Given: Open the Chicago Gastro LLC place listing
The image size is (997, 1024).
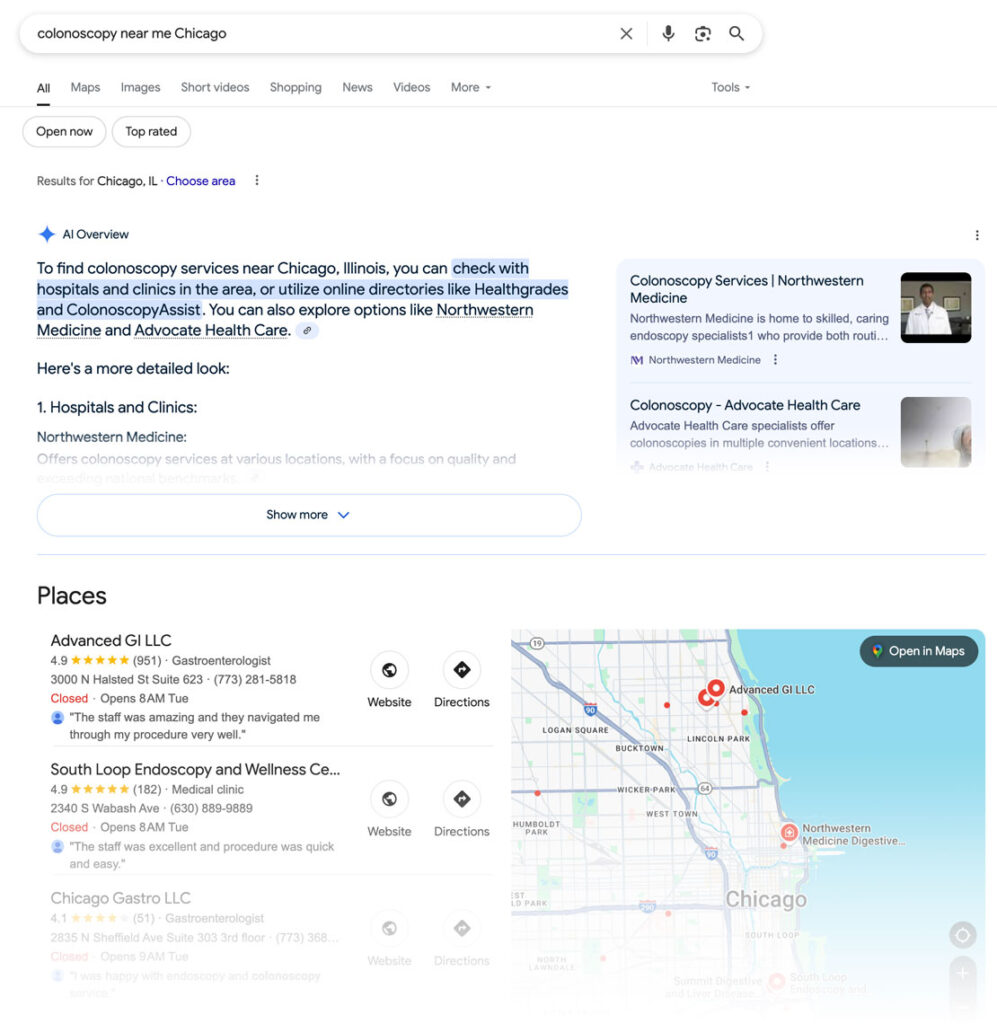Looking at the screenshot, I should tap(121, 898).
